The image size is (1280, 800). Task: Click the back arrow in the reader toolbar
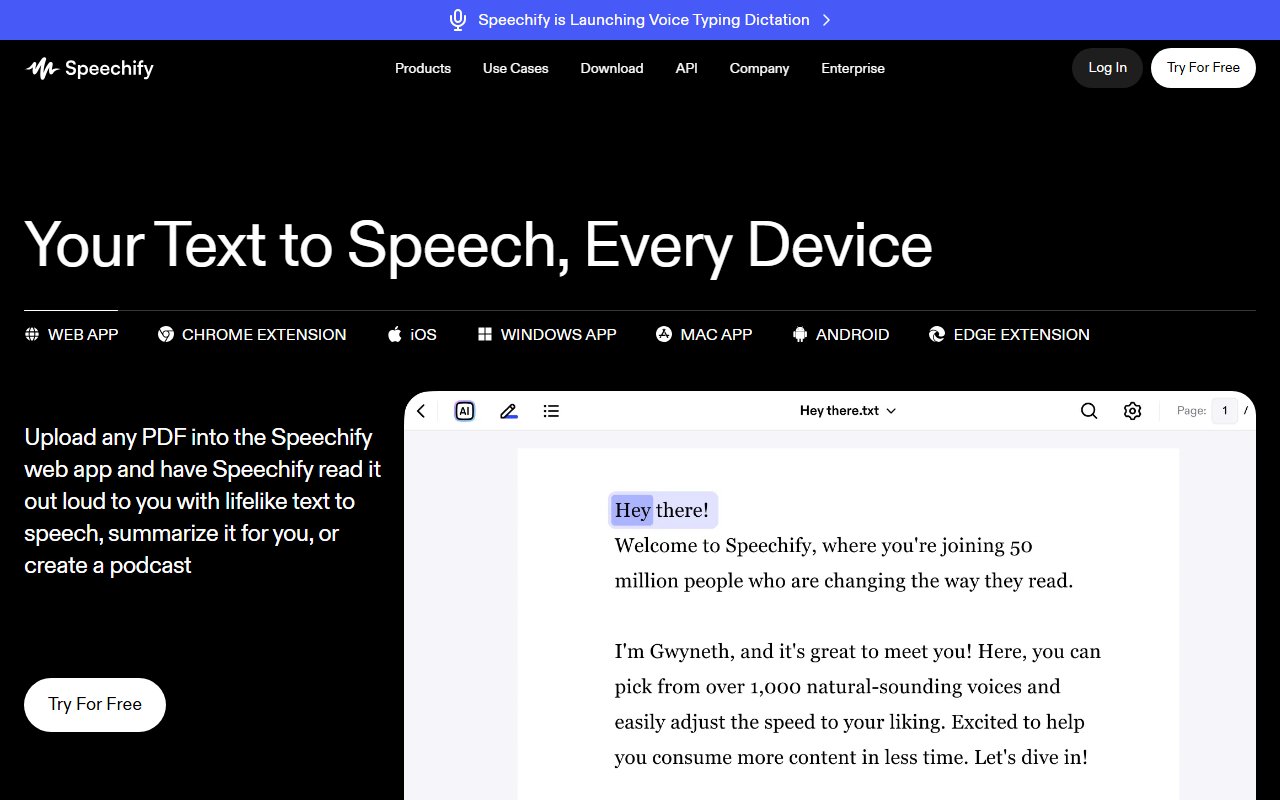click(x=421, y=411)
